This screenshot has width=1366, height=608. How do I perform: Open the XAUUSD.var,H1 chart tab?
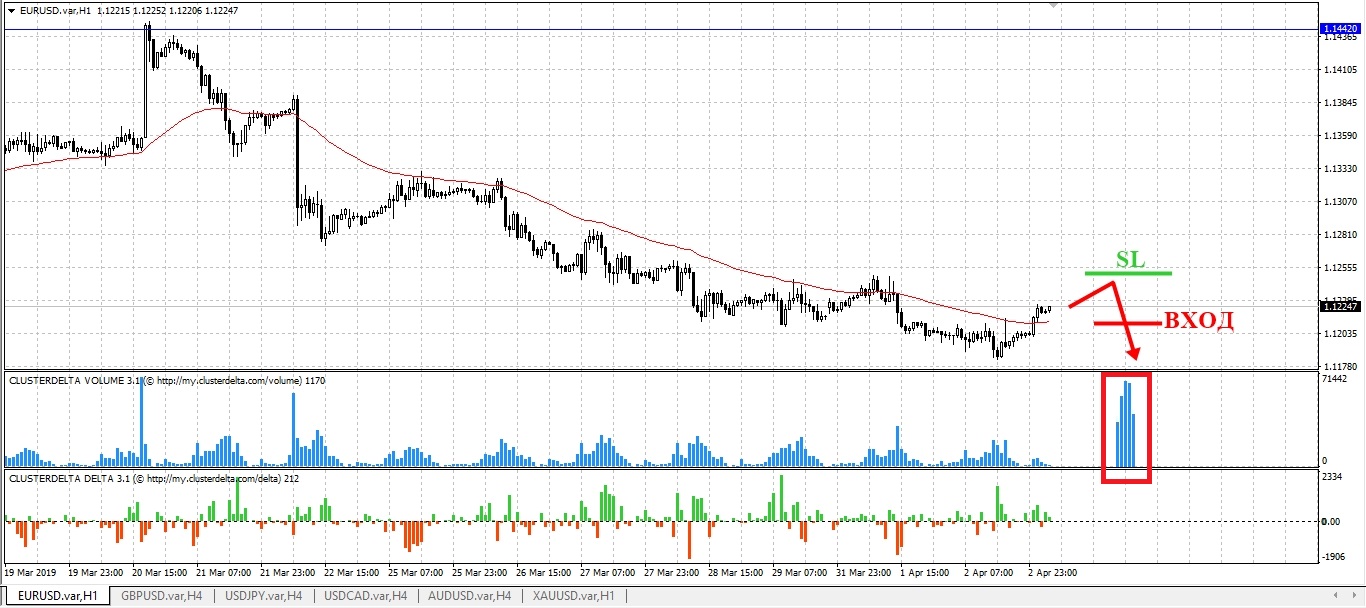(x=574, y=596)
